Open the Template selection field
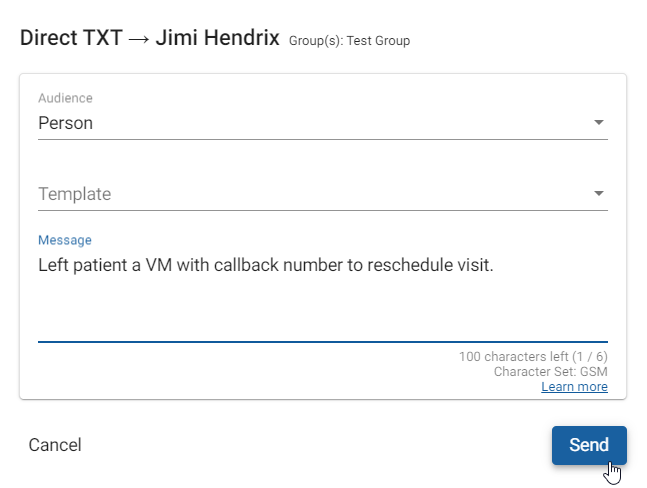Image resolution: width=647 pixels, height=488 pixels. pyautogui.click(x=323, y=194)
